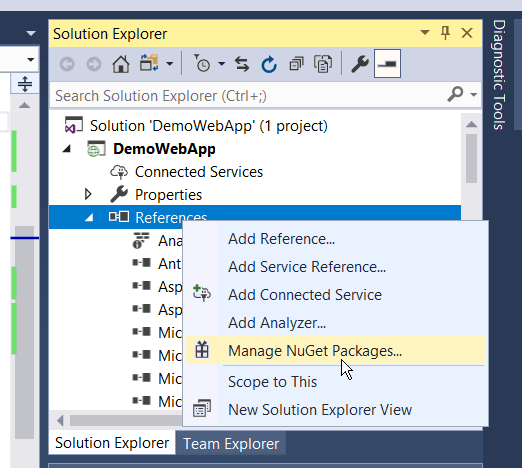Open the Solution Explorer window position dropdown
The image size is (522, 468).
coord(425,33)
